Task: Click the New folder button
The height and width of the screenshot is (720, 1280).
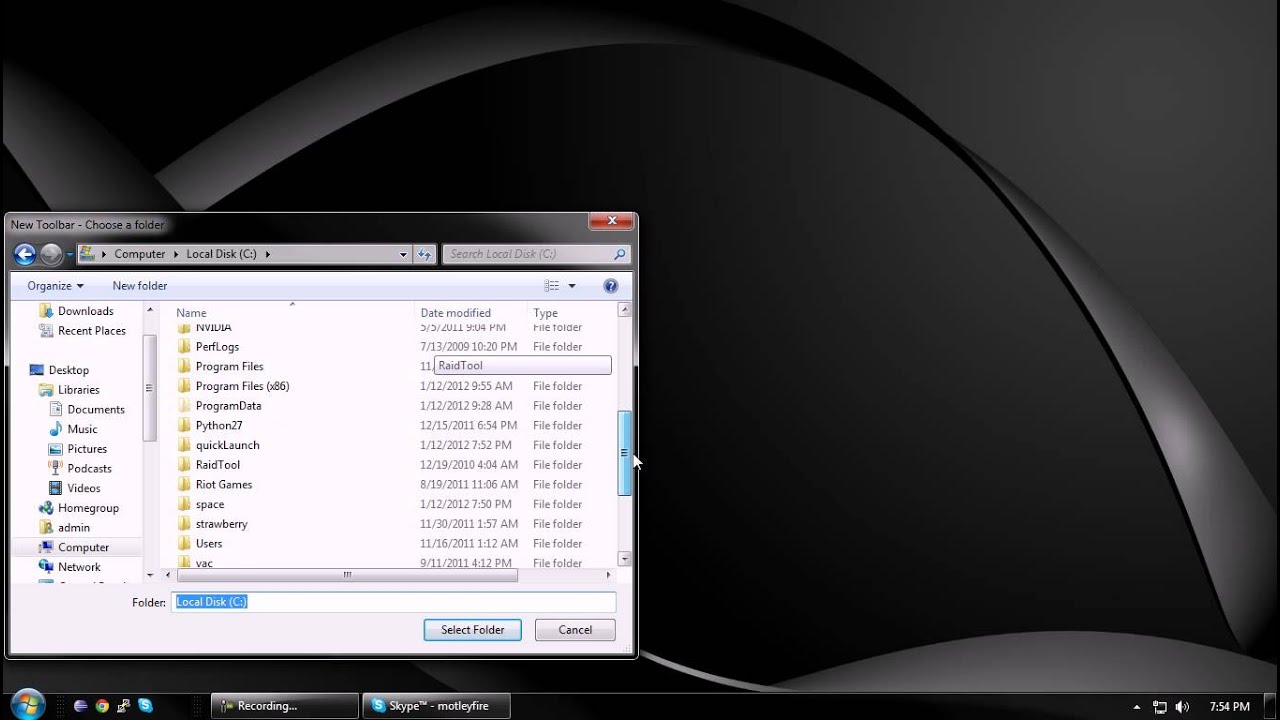Action: [140, 286]
